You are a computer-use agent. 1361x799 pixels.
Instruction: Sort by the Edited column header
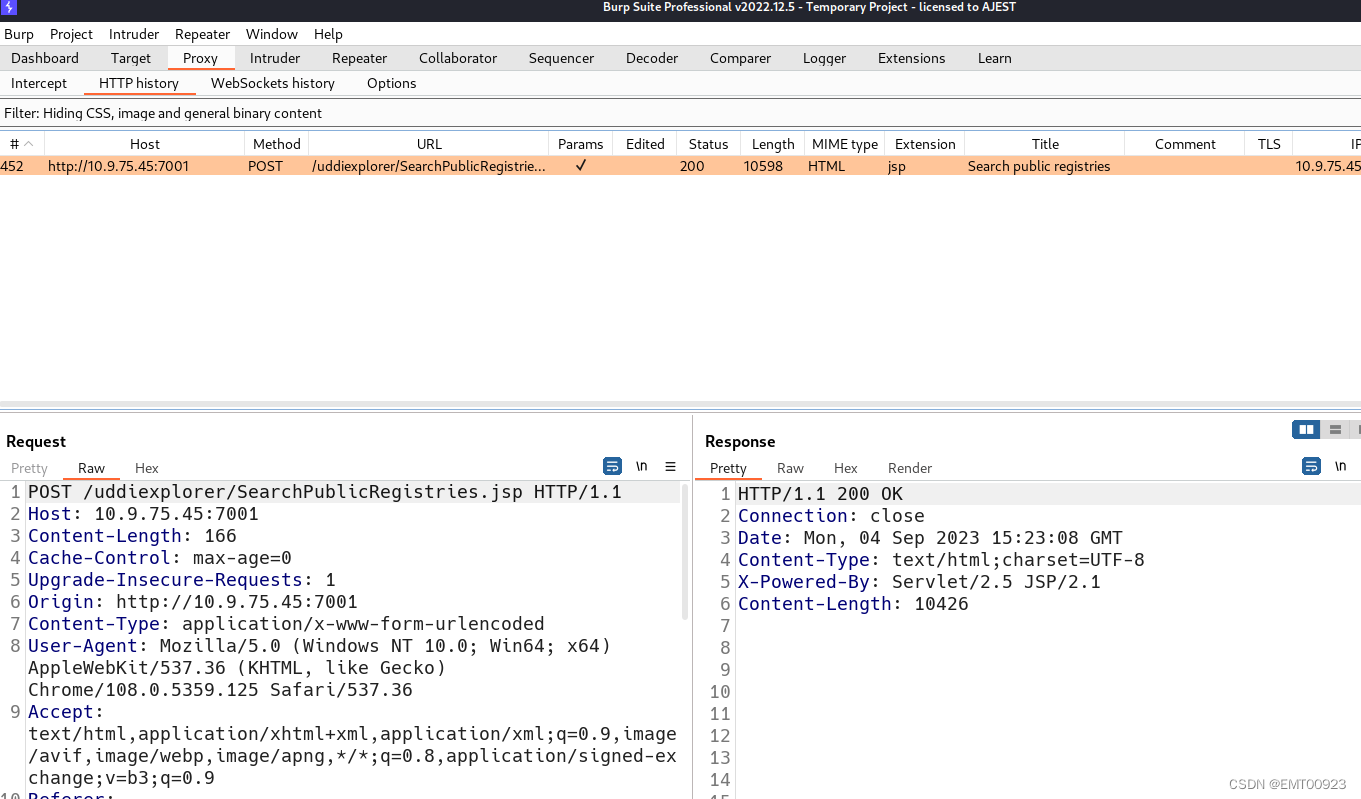[645, 144]
